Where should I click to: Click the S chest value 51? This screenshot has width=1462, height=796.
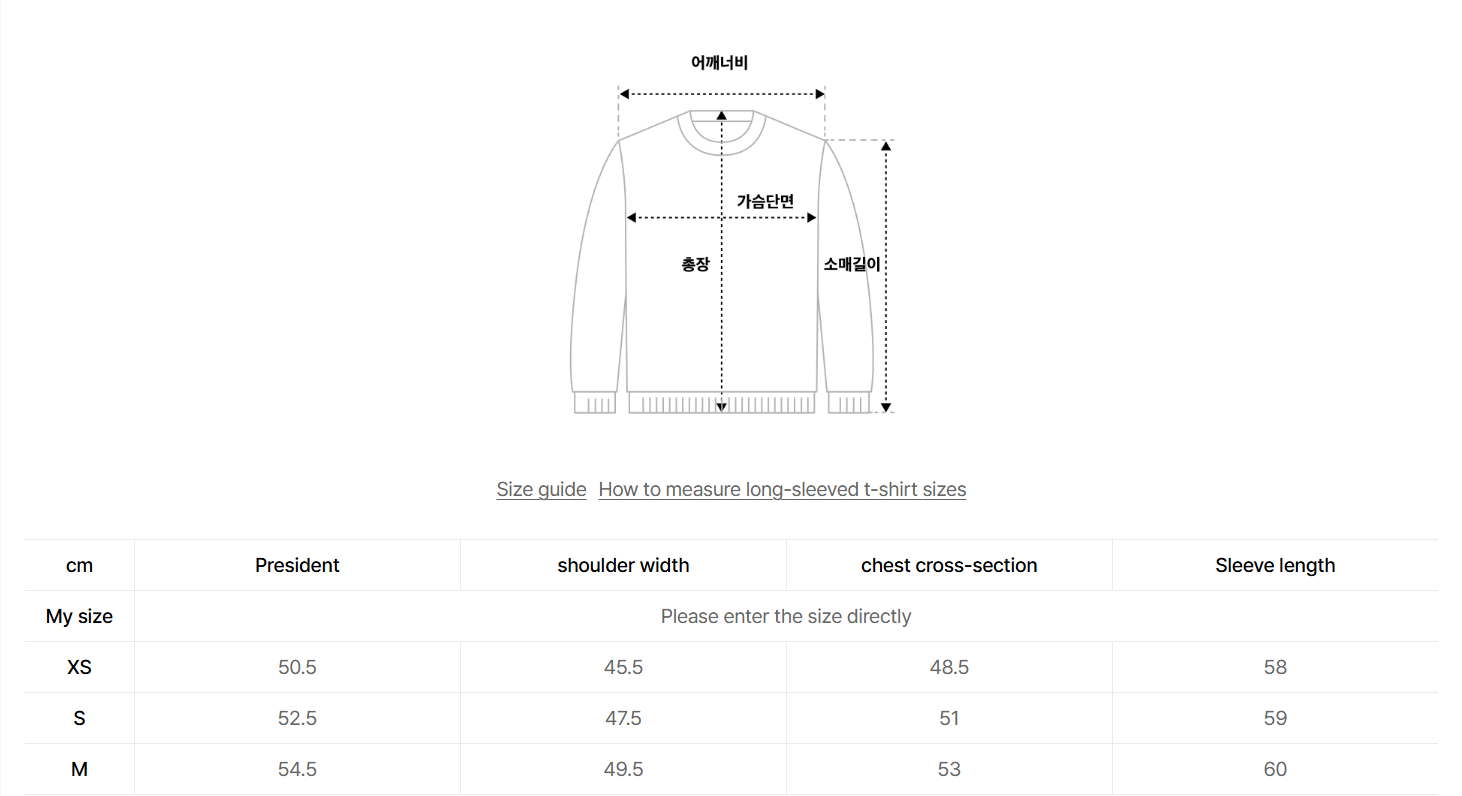point(949,718)
